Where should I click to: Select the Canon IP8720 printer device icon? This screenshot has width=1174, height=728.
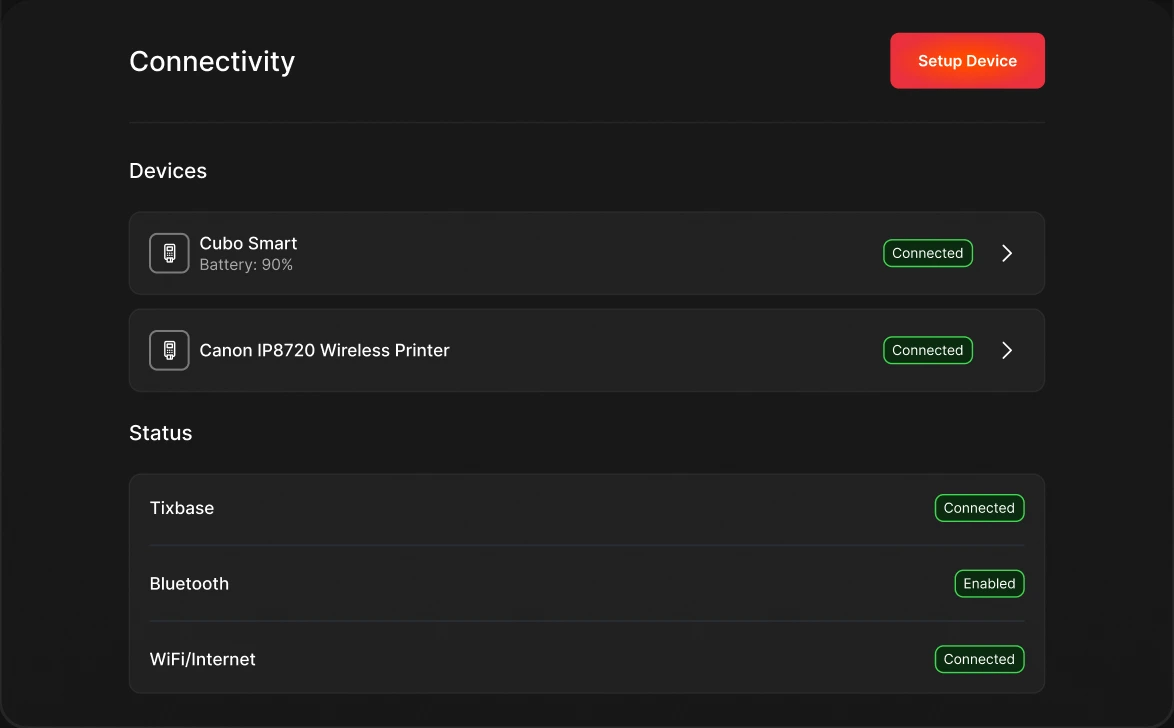[169, 351]
